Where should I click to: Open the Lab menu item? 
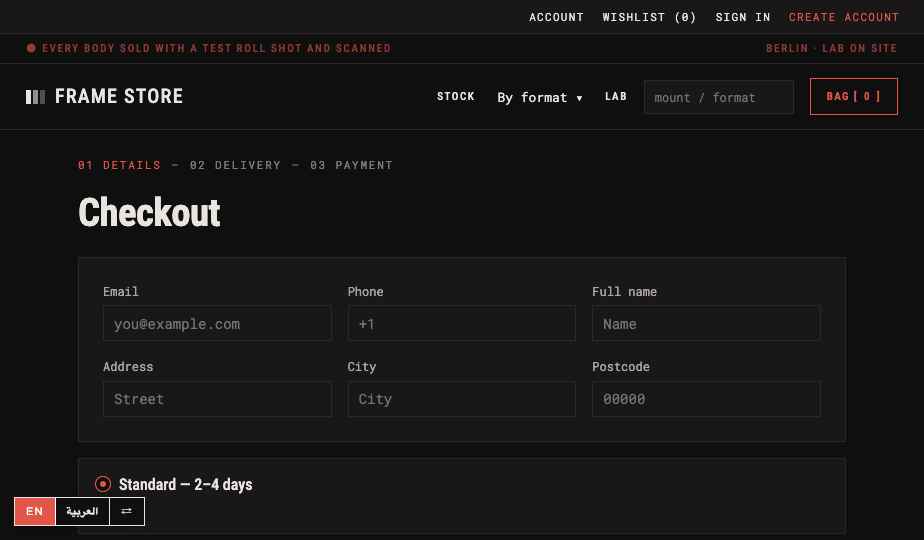tap(616, 96)
